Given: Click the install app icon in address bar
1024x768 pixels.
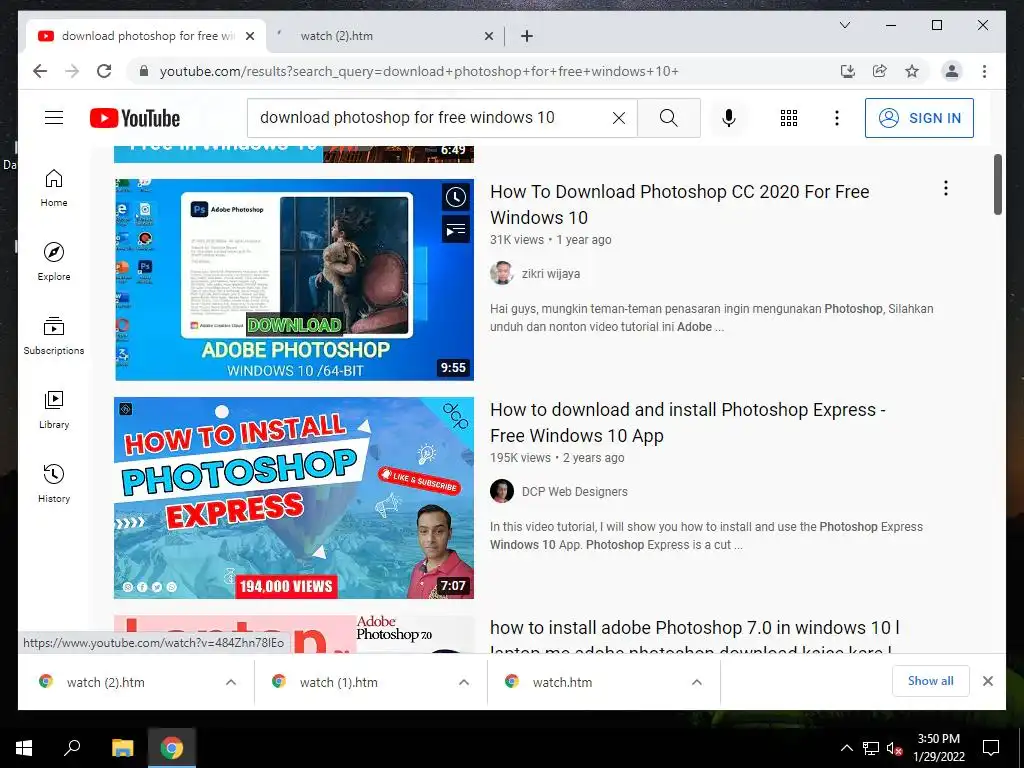Looking at the screenshot, I should click(847, 71).
